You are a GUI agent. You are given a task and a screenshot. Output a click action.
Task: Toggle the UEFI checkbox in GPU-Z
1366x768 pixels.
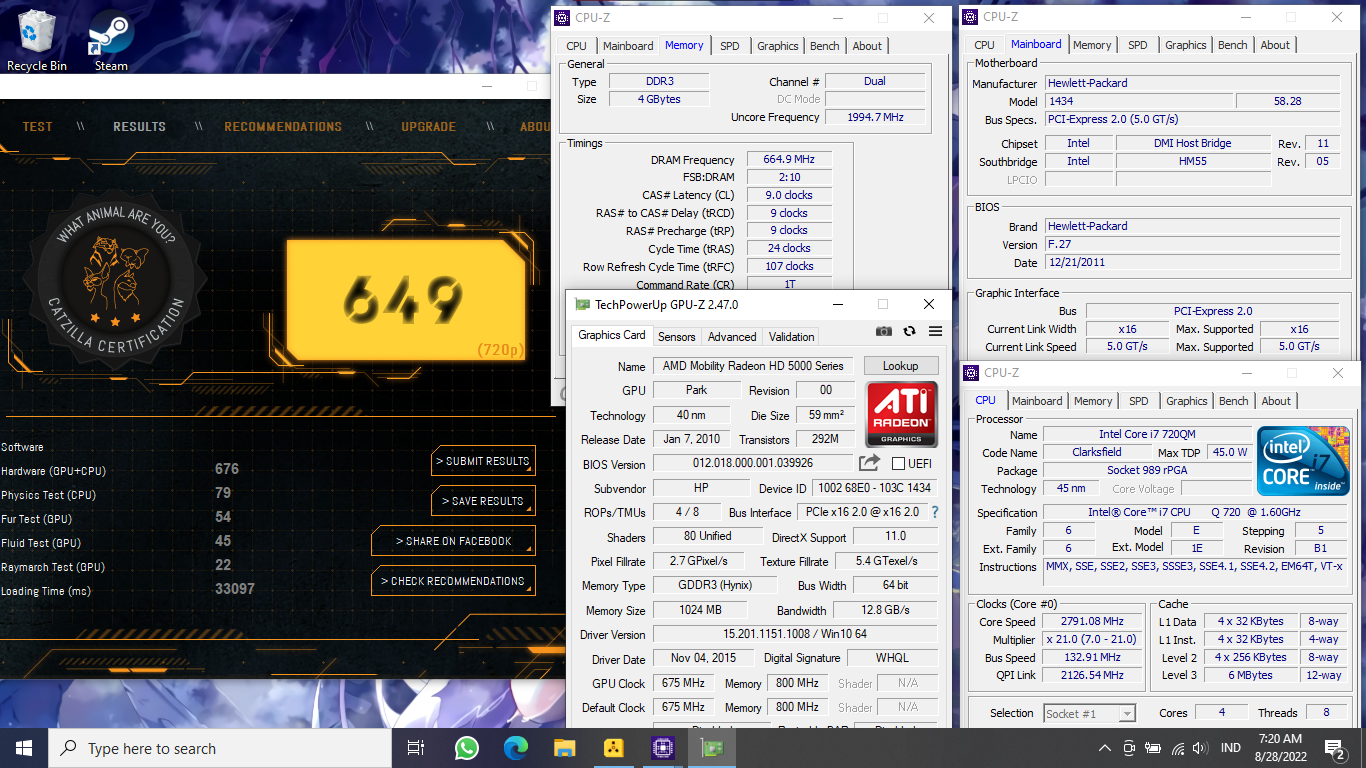[898, 463]
